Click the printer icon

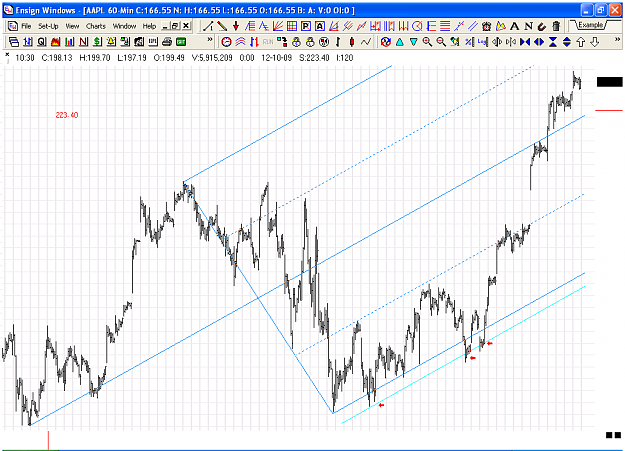click(x=167, y=41)
